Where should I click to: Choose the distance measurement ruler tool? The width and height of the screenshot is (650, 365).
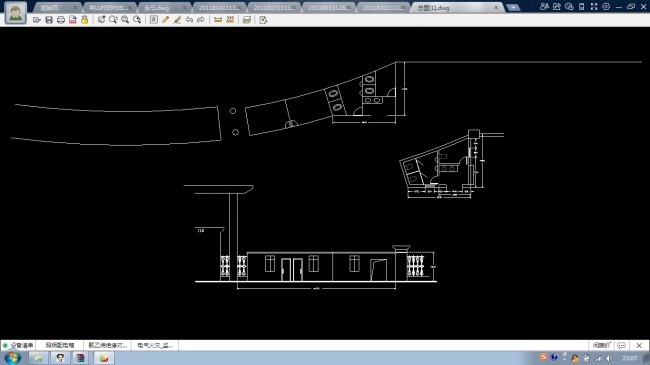click(218, 20)
